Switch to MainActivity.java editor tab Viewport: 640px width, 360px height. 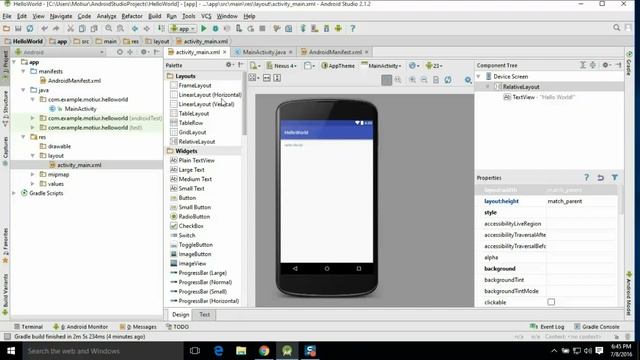coord(264,52)
